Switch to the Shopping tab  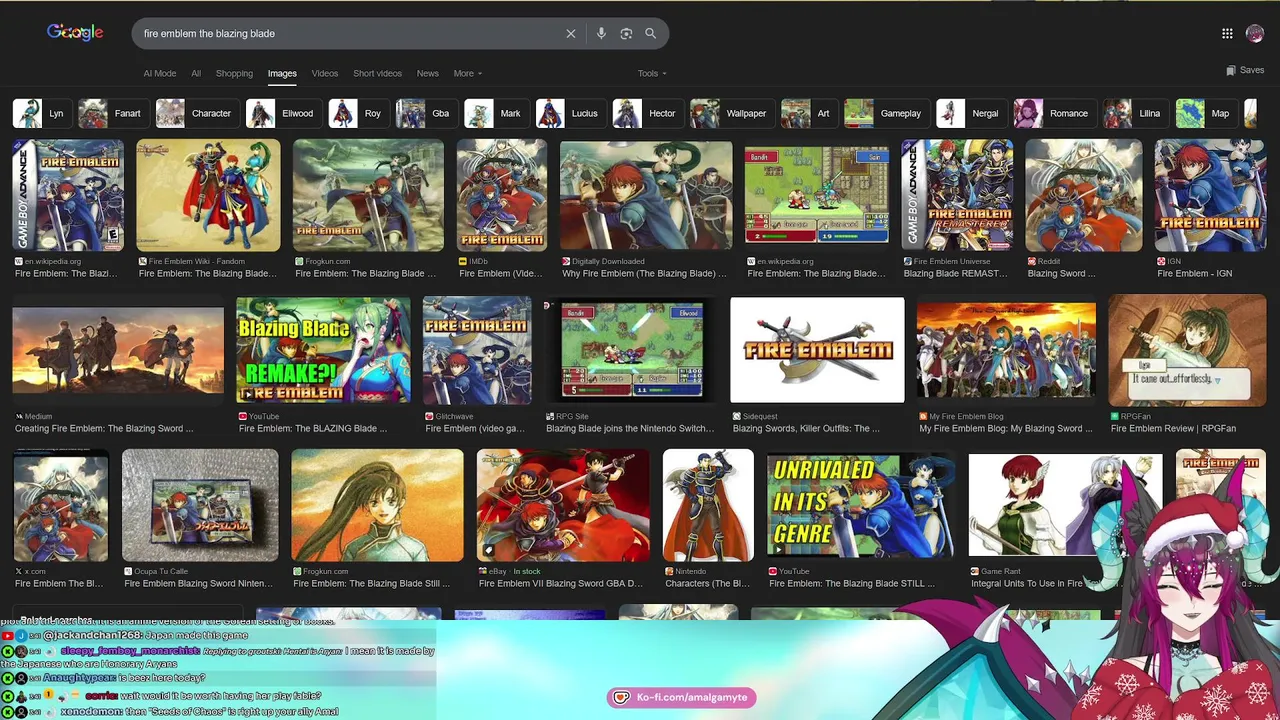[x=234, y=73]
